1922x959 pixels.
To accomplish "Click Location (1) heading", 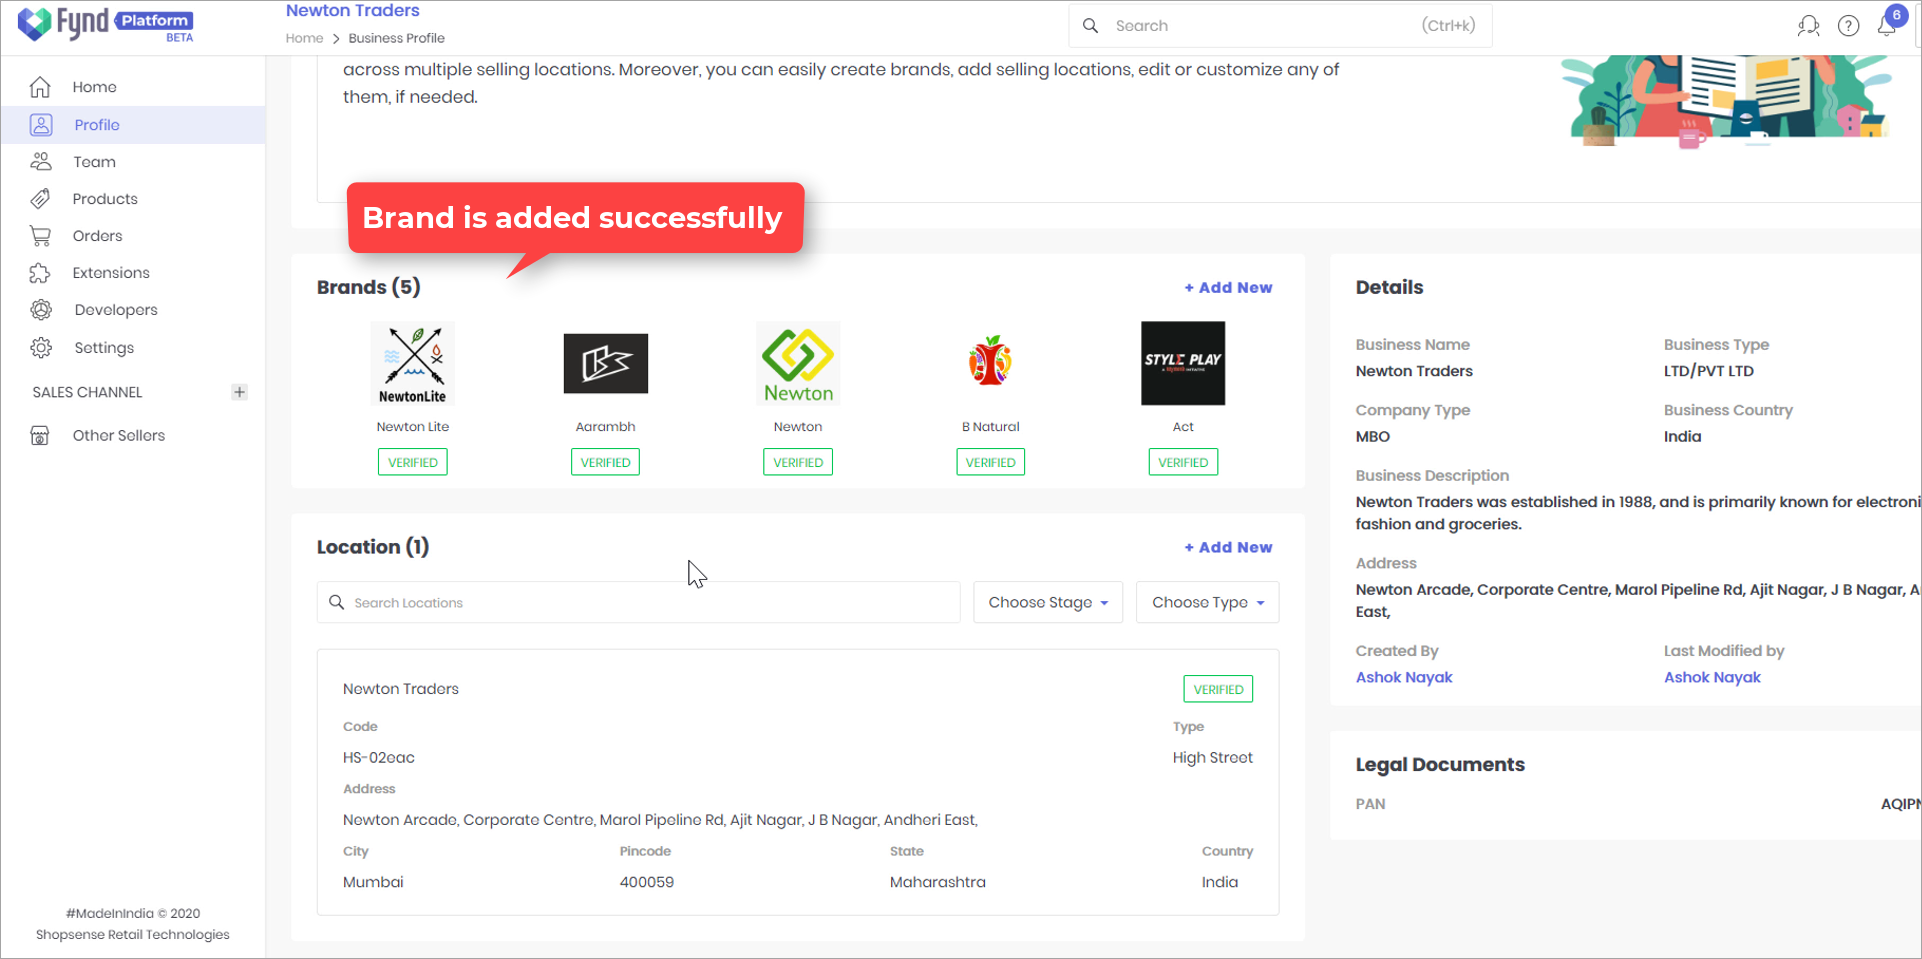I will click(373, 547).
